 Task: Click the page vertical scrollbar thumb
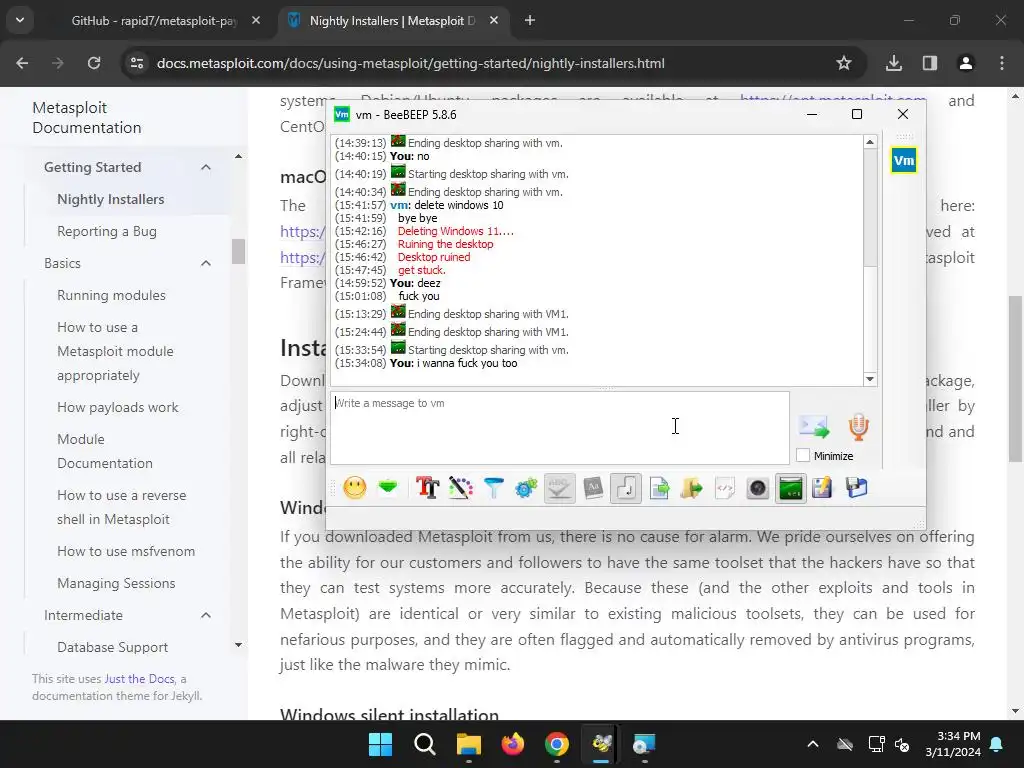(1015, 379)
